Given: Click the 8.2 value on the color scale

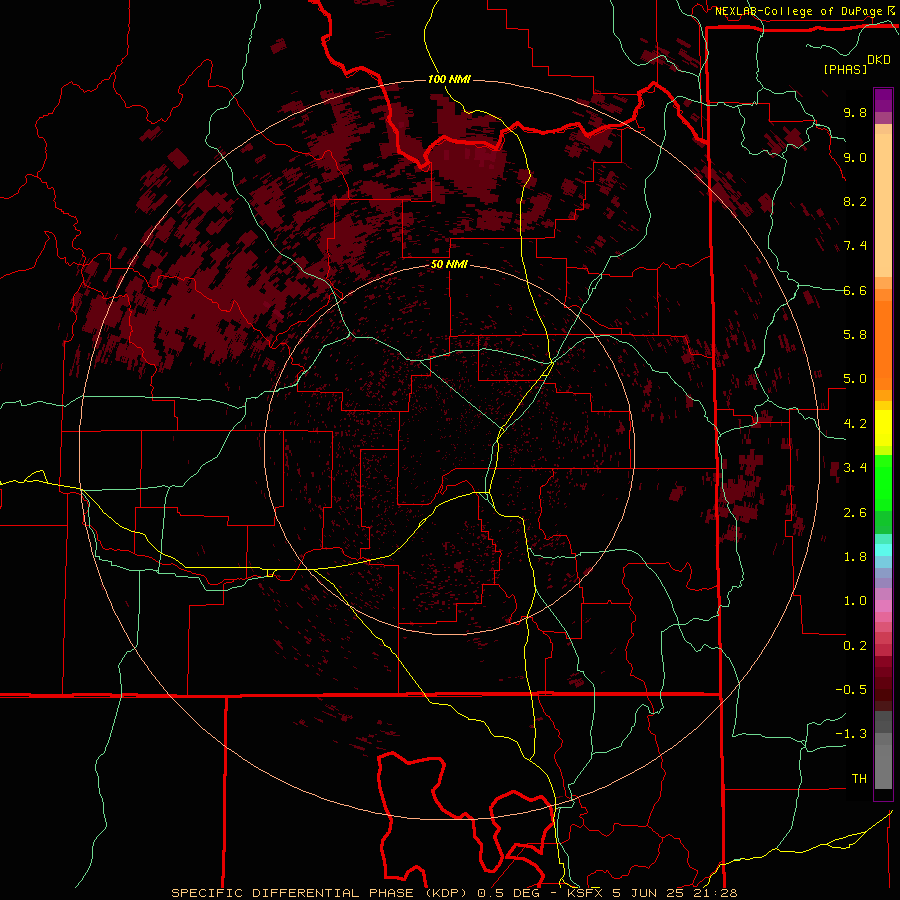Looking at the screenshot, I should tap(855, 201).
